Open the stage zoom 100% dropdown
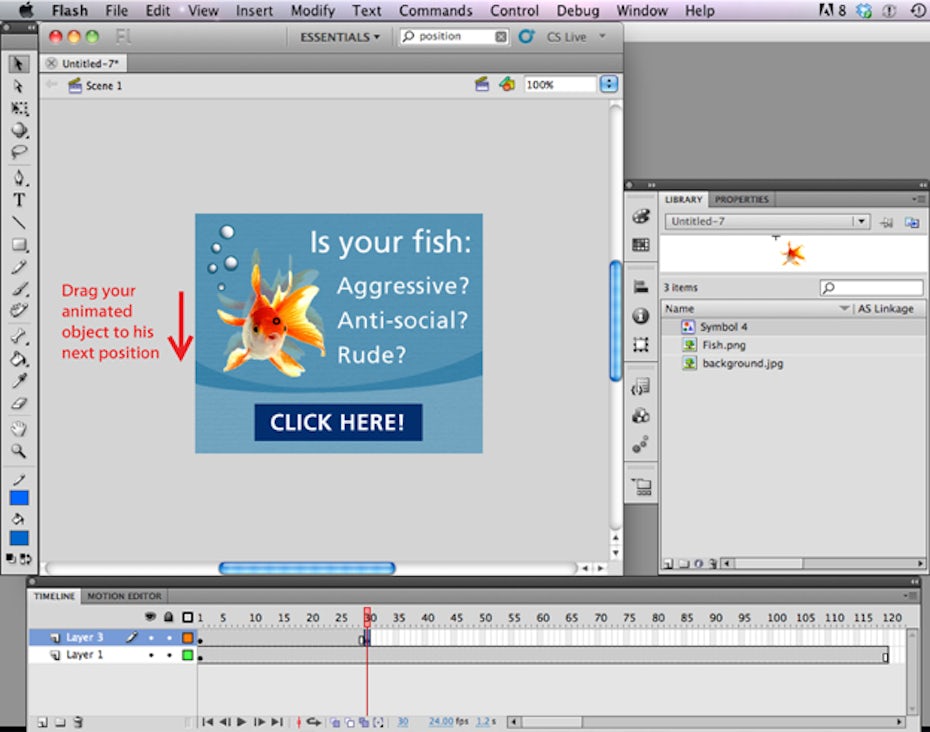930x732 pixels. click(609, 85)
